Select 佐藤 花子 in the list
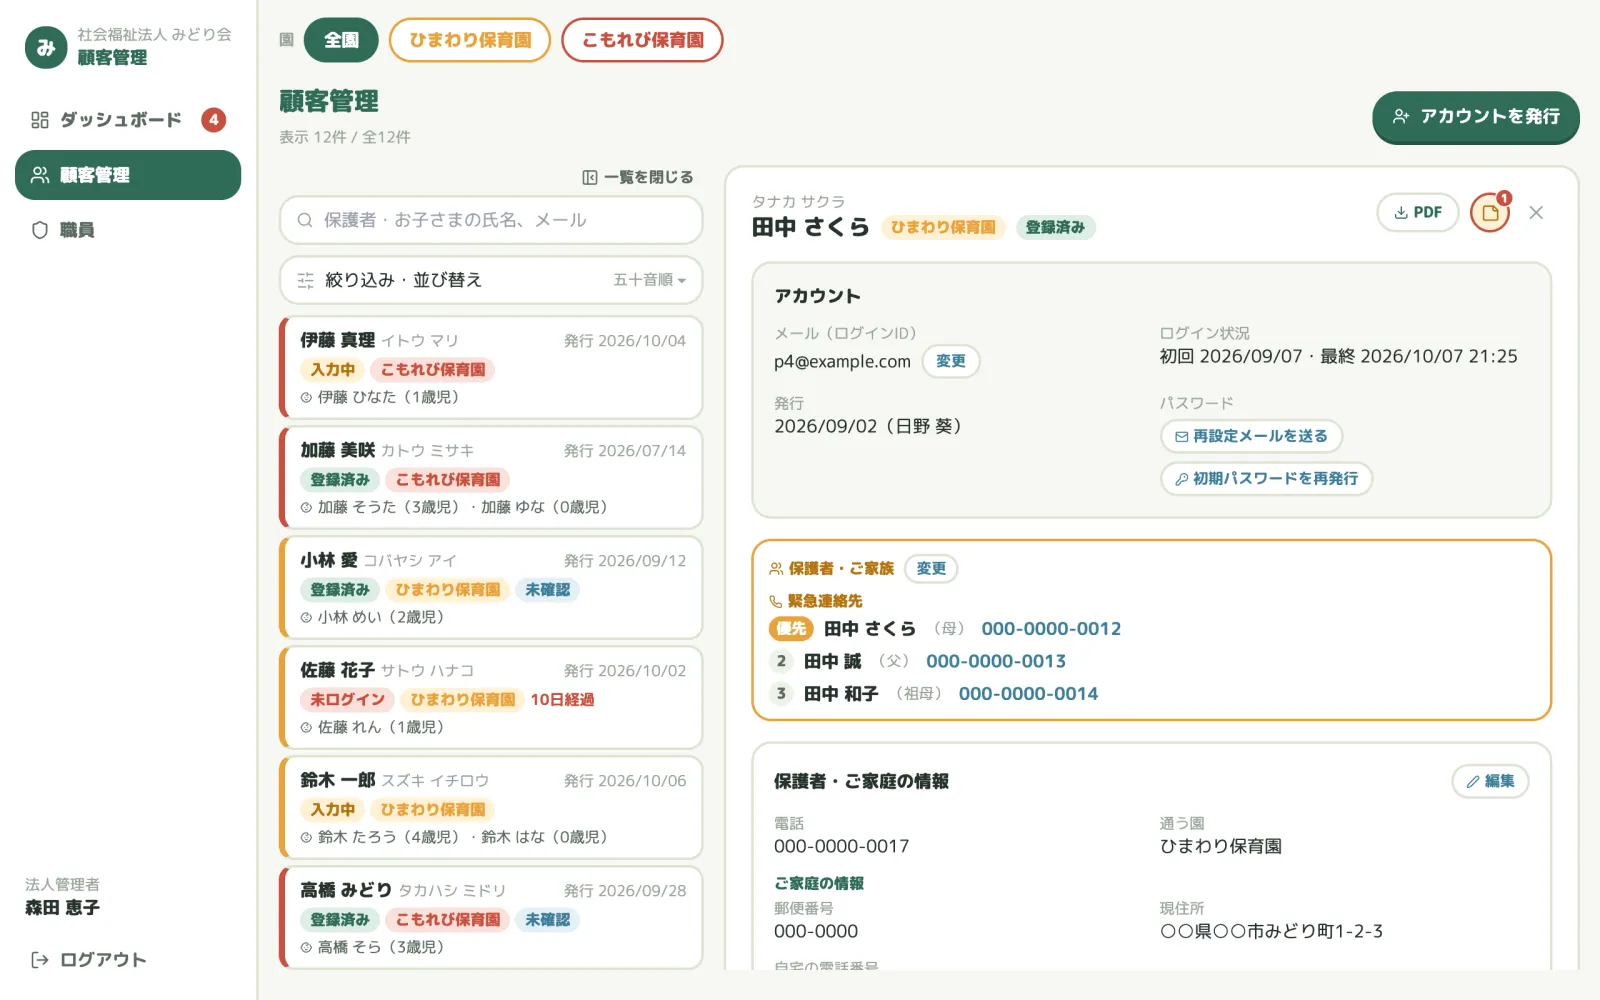The width and height of the screenshot is (1600, 1000). [491, 697]
